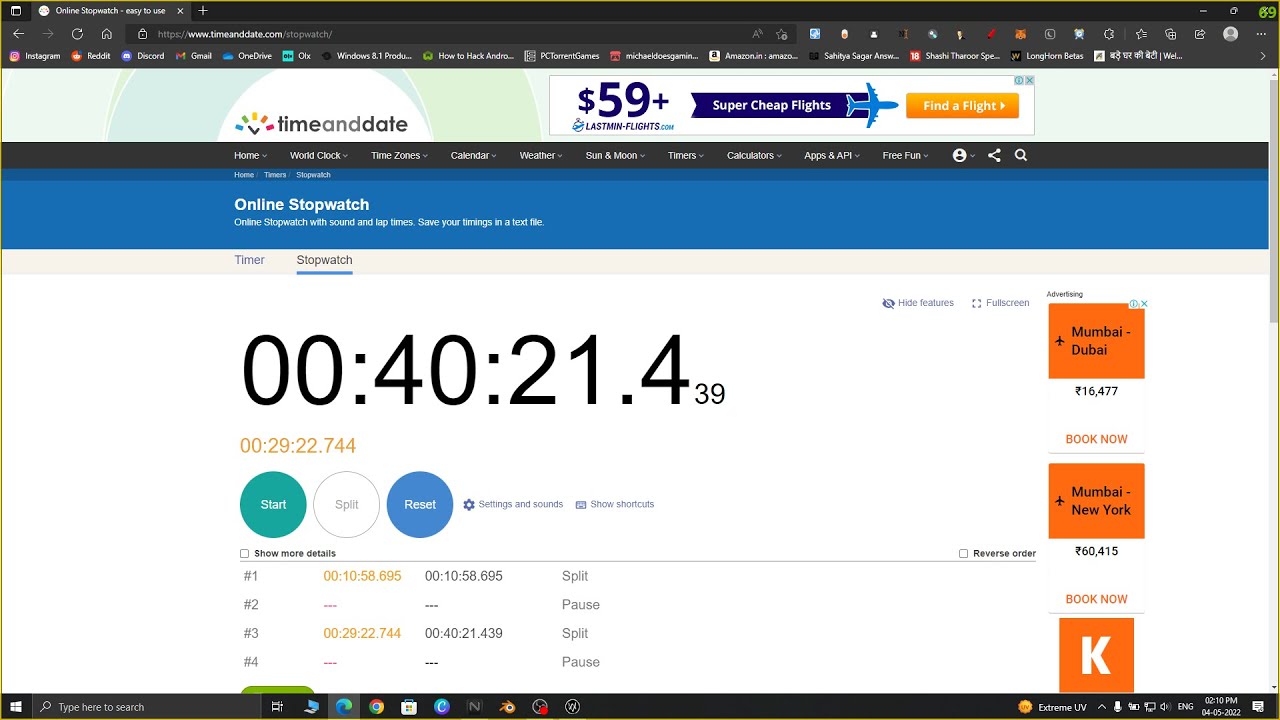Open Read aloud icon in address bar
Viewport: 1280px width, 720px height.
point(757,34)
